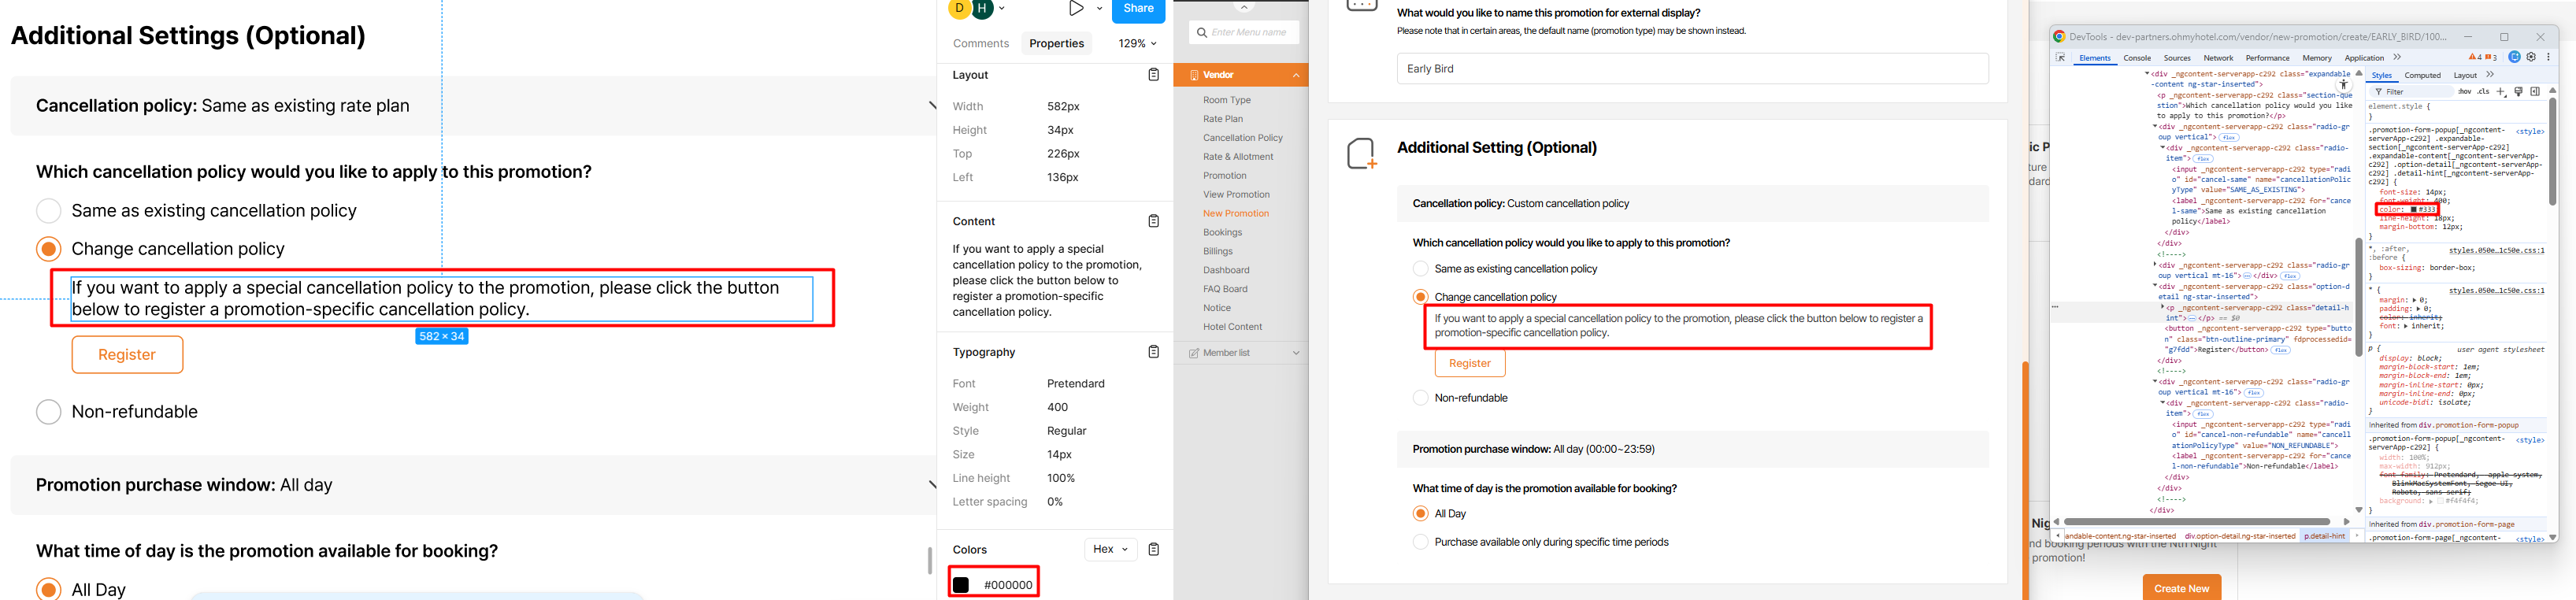Click the Create New button
The height and width of the screenshot is (600, 2576).
click(2182, 588)
